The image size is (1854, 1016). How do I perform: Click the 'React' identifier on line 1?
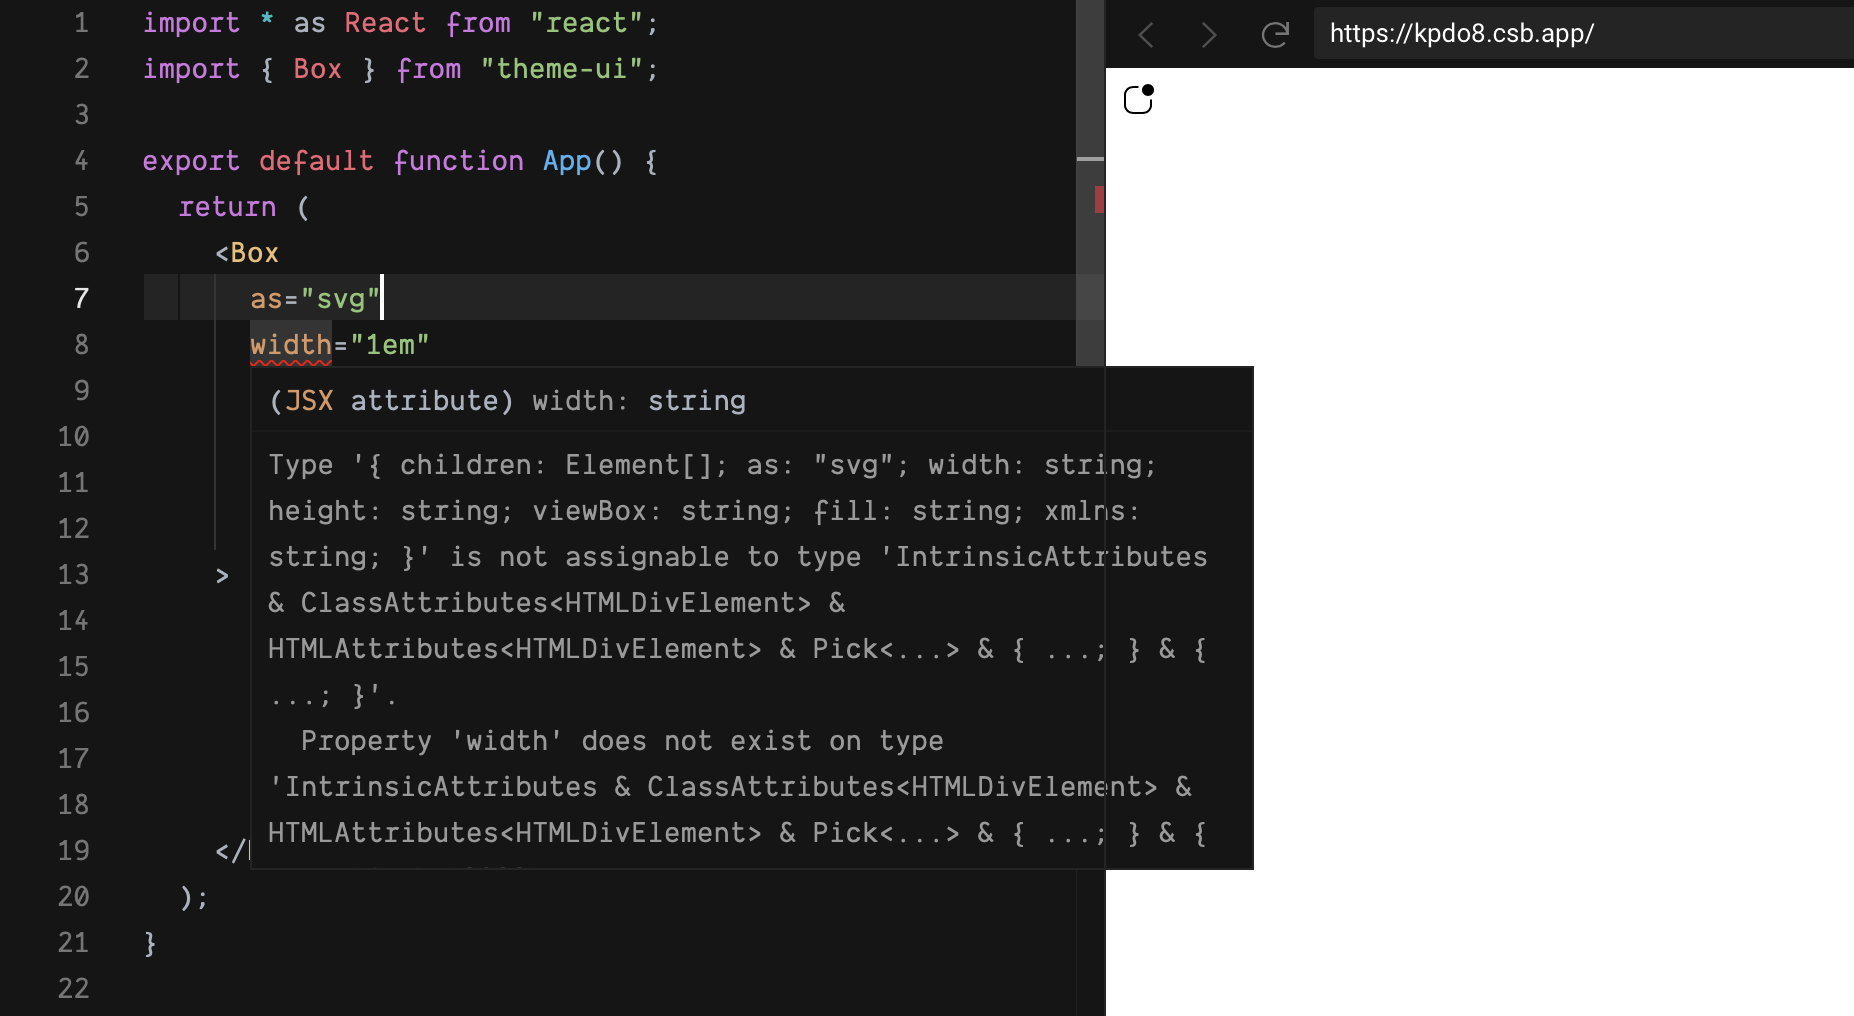[385, 23]
